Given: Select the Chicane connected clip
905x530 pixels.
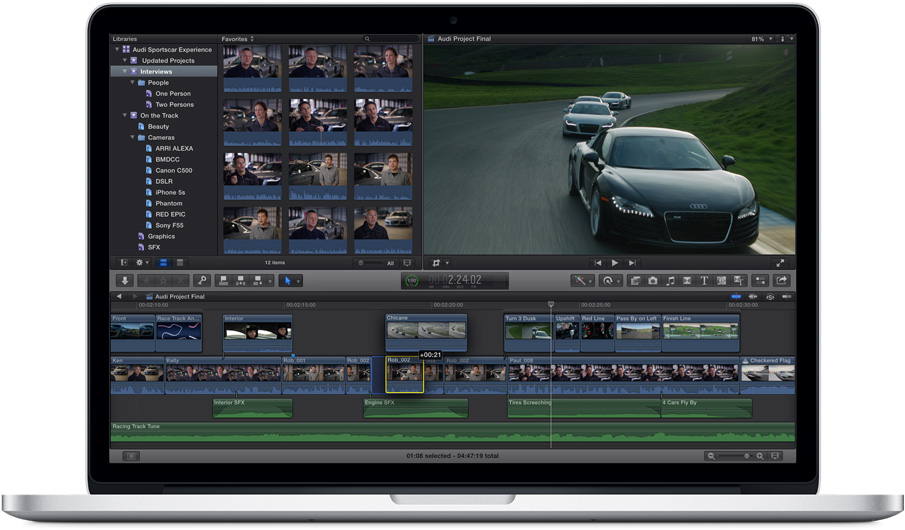Looking at the screenshot, I should tap(426, 333).
